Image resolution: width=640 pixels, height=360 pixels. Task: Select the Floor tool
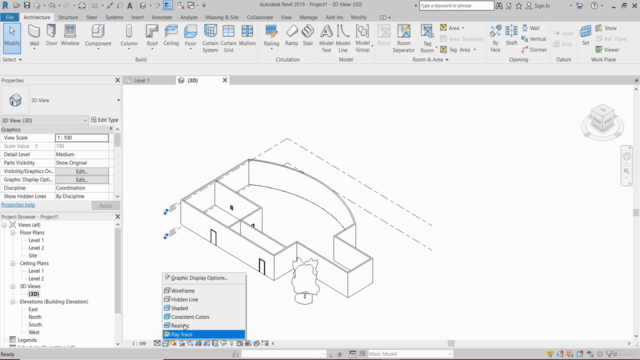click(x=190, y=36)
